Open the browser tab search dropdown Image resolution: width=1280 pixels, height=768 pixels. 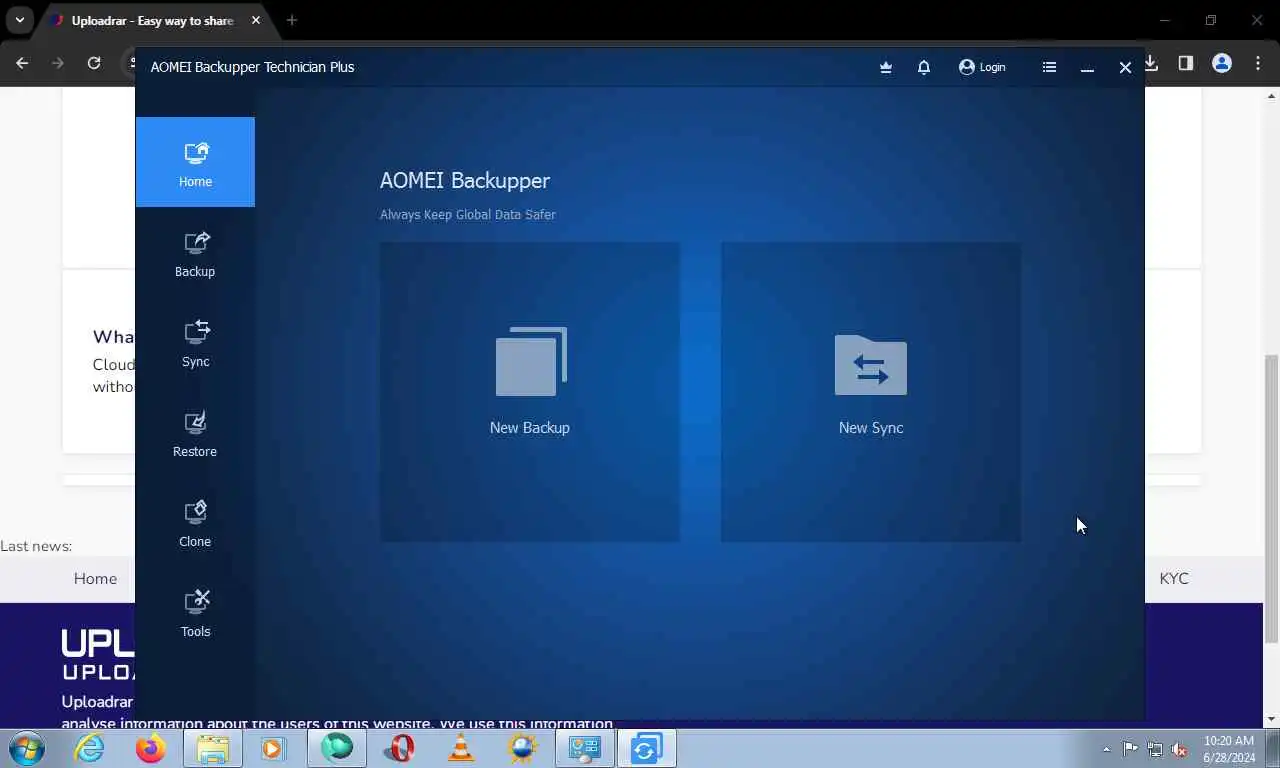coord(19,20)
